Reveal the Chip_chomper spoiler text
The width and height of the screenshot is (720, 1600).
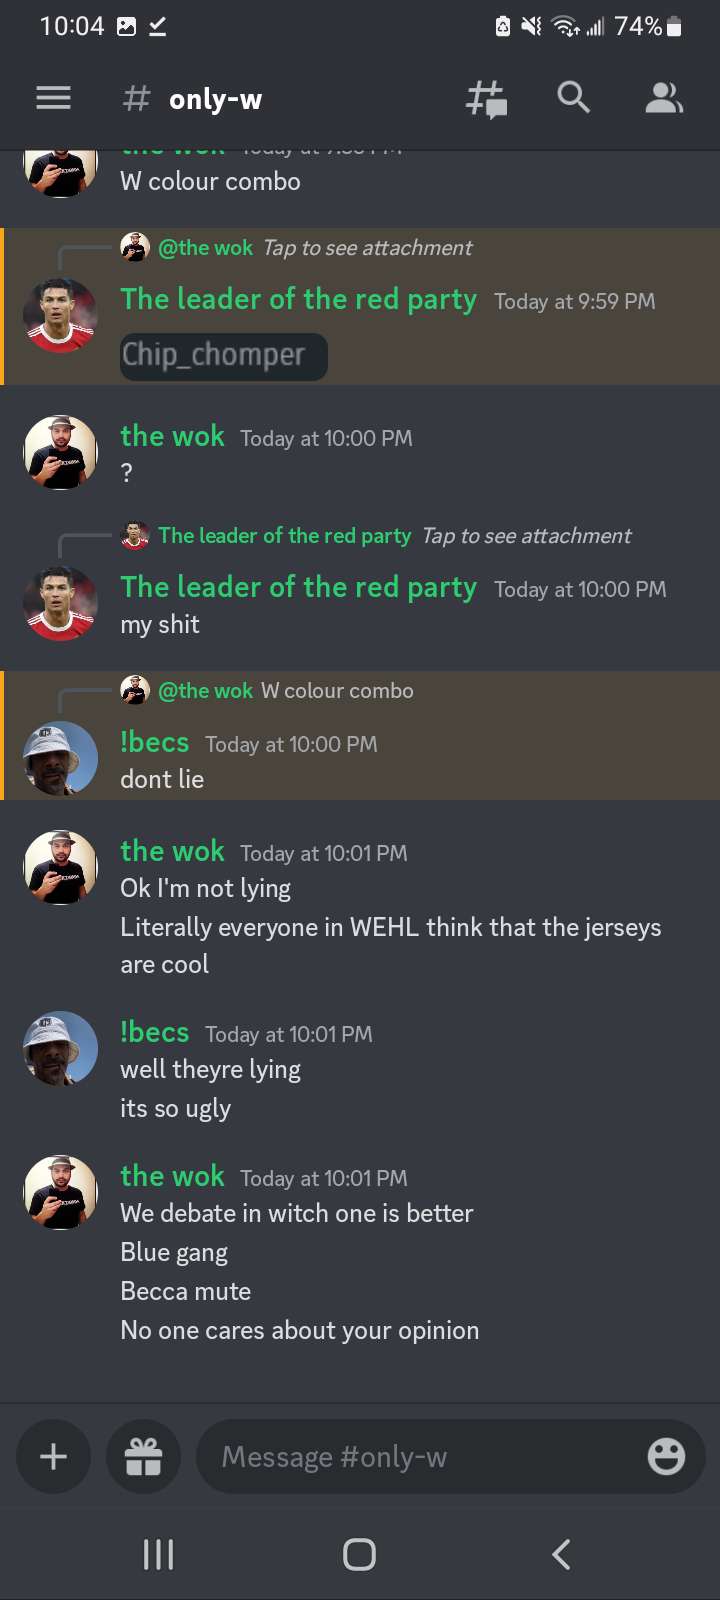223,356
